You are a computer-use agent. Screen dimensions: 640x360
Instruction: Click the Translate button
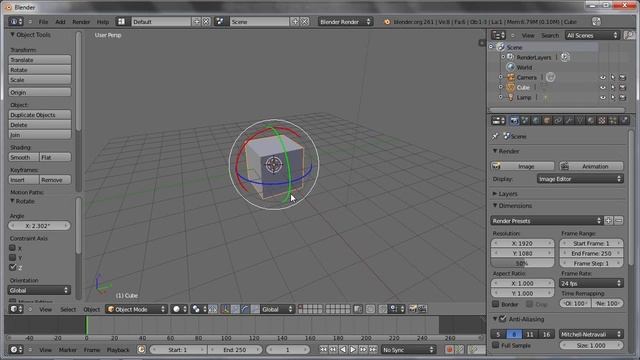tap(40, 60)
